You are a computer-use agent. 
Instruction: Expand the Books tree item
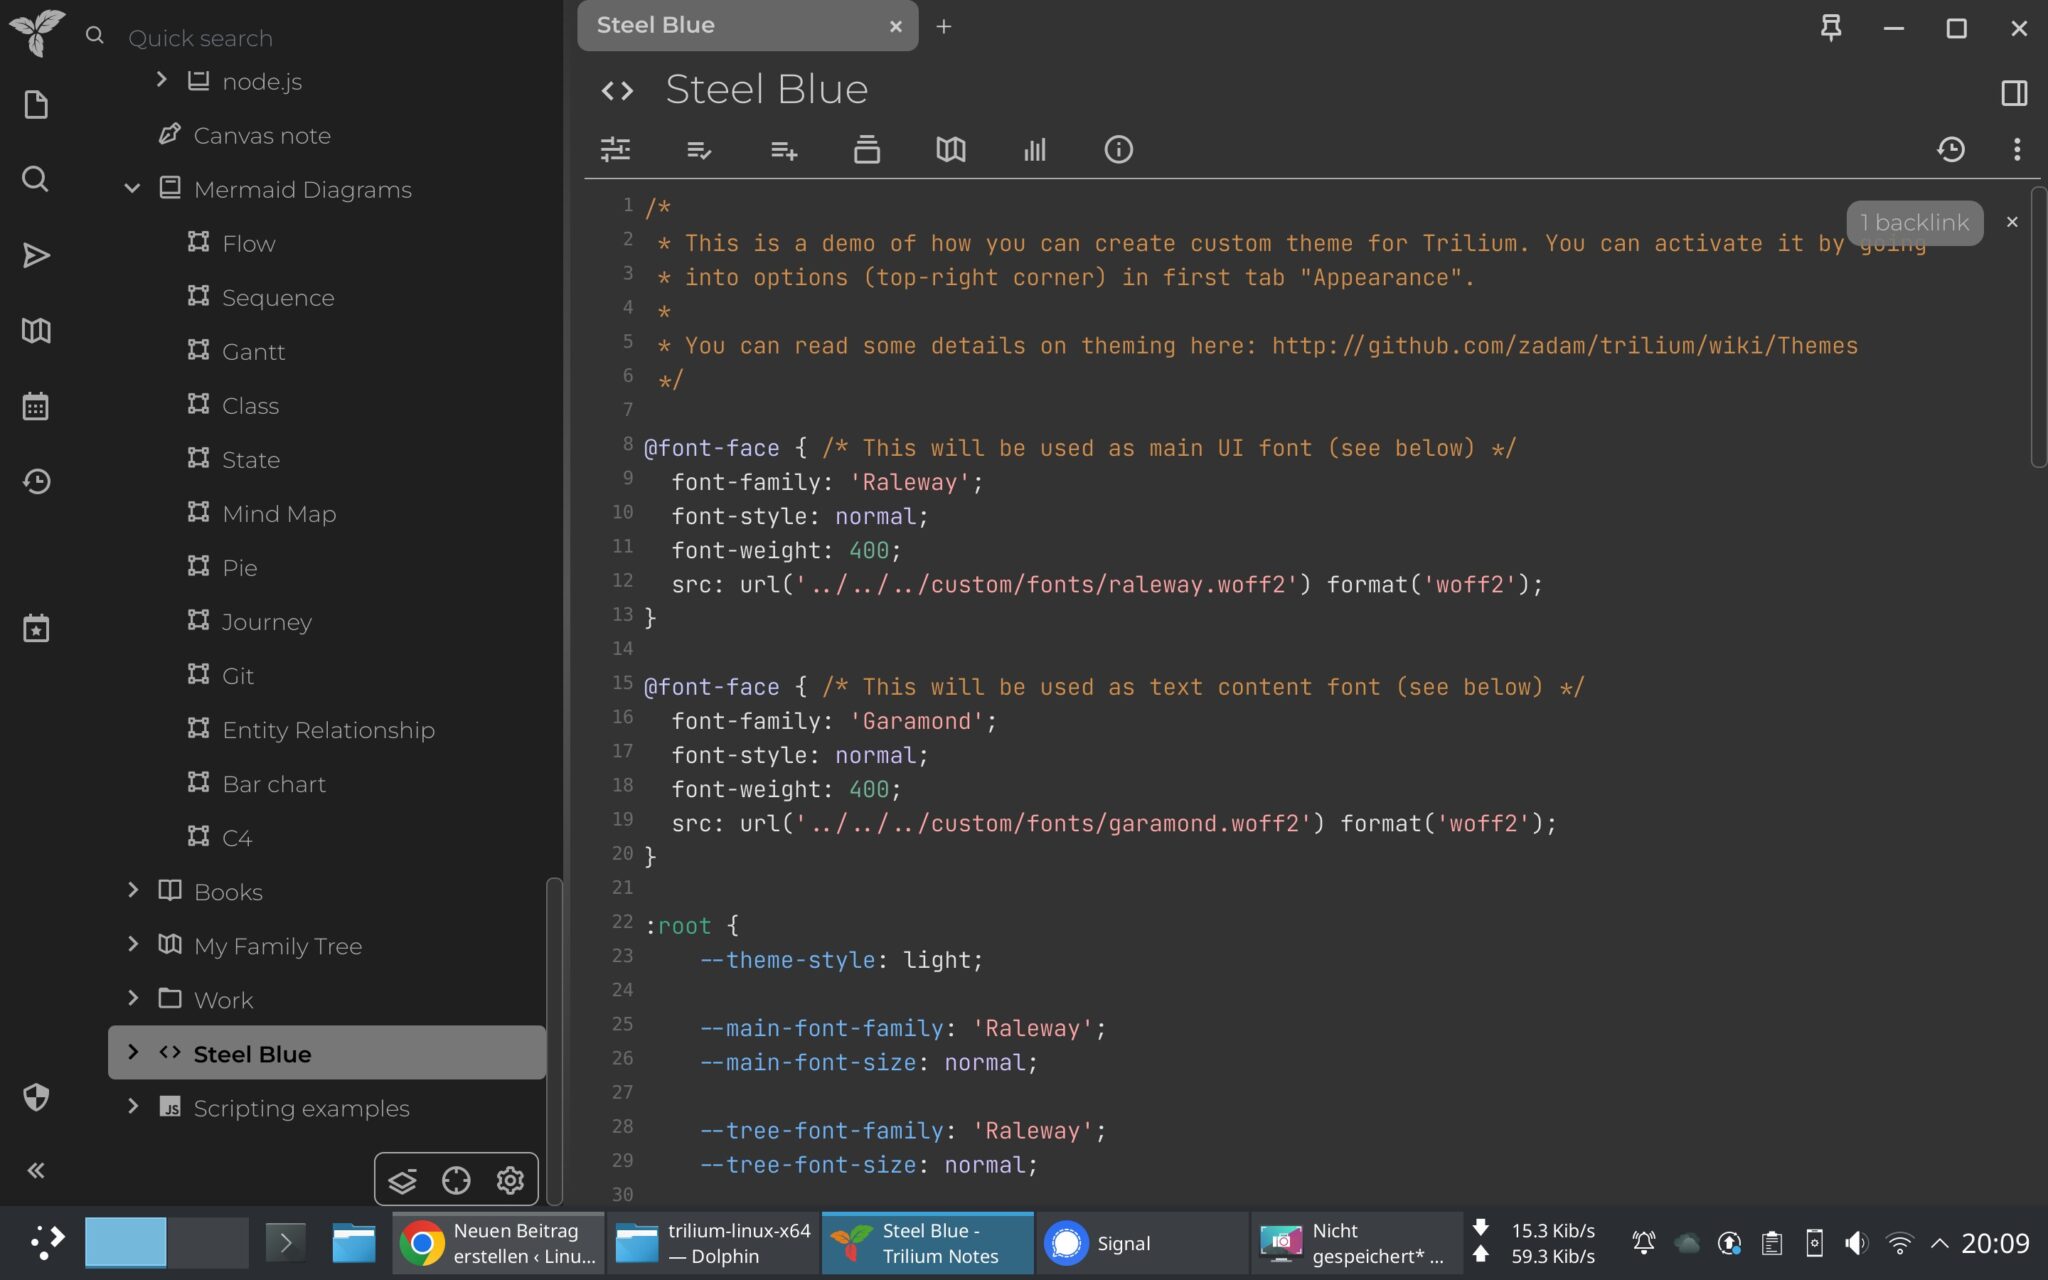(x=132, y=889)
